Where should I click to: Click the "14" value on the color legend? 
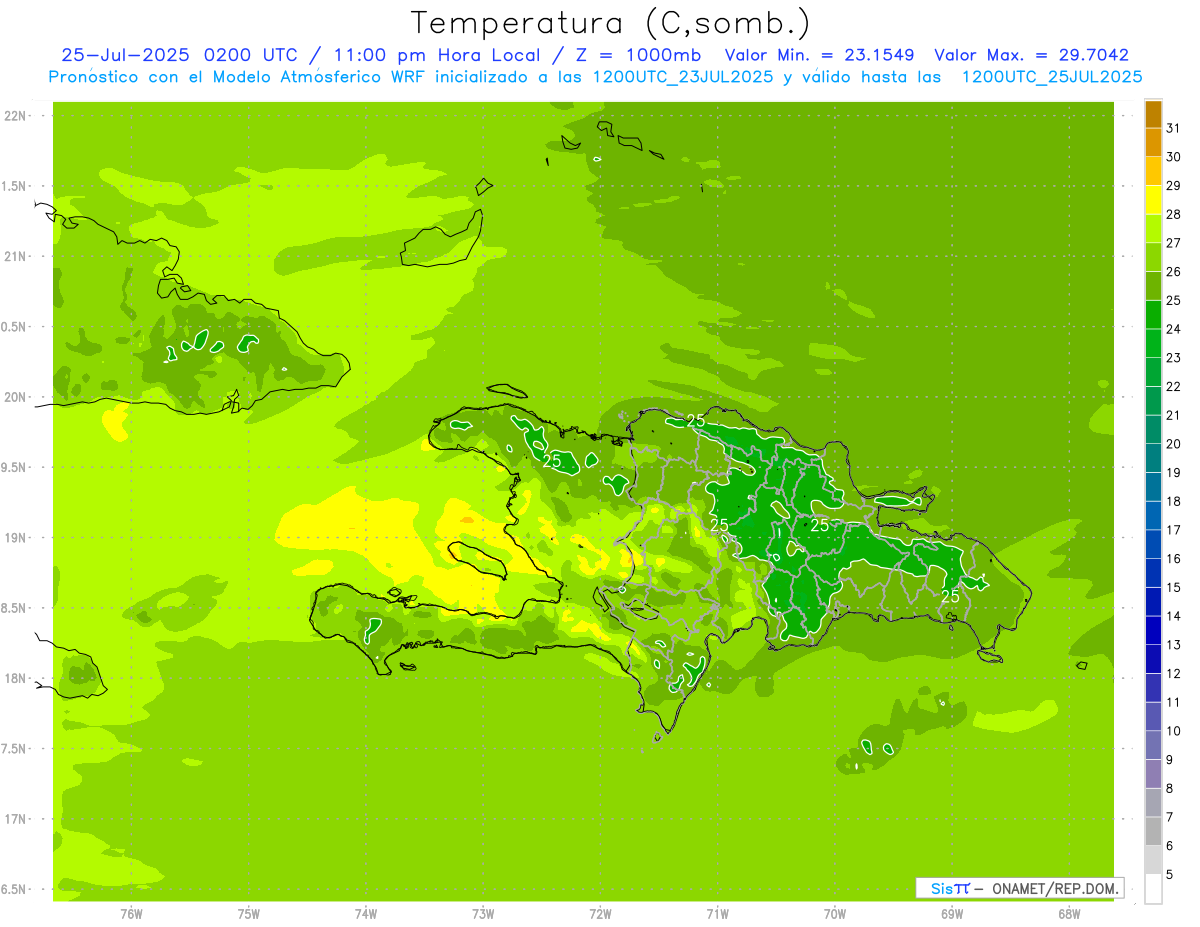tap(1174, 616)
